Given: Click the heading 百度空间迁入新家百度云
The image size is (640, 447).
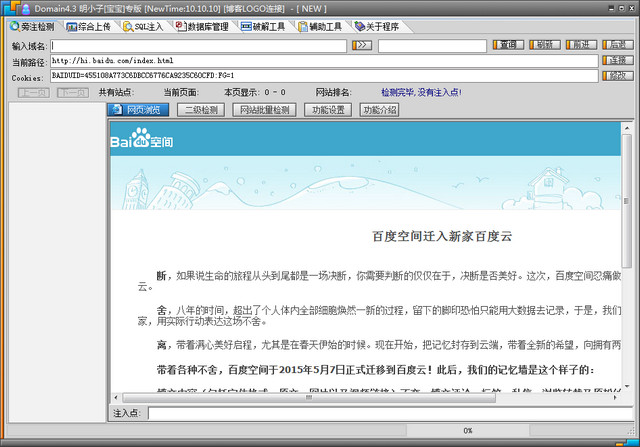Looking at the screenshot, I should tap(442, 236).
